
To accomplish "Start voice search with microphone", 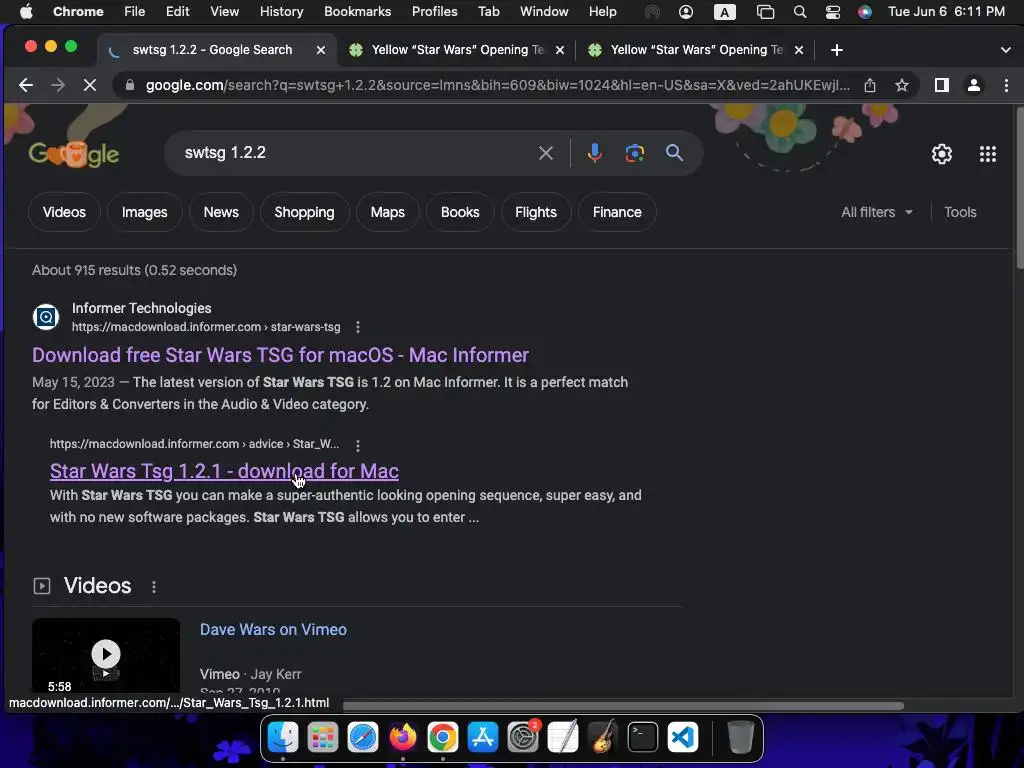I will pyautogui.click(x=594, y=153).
